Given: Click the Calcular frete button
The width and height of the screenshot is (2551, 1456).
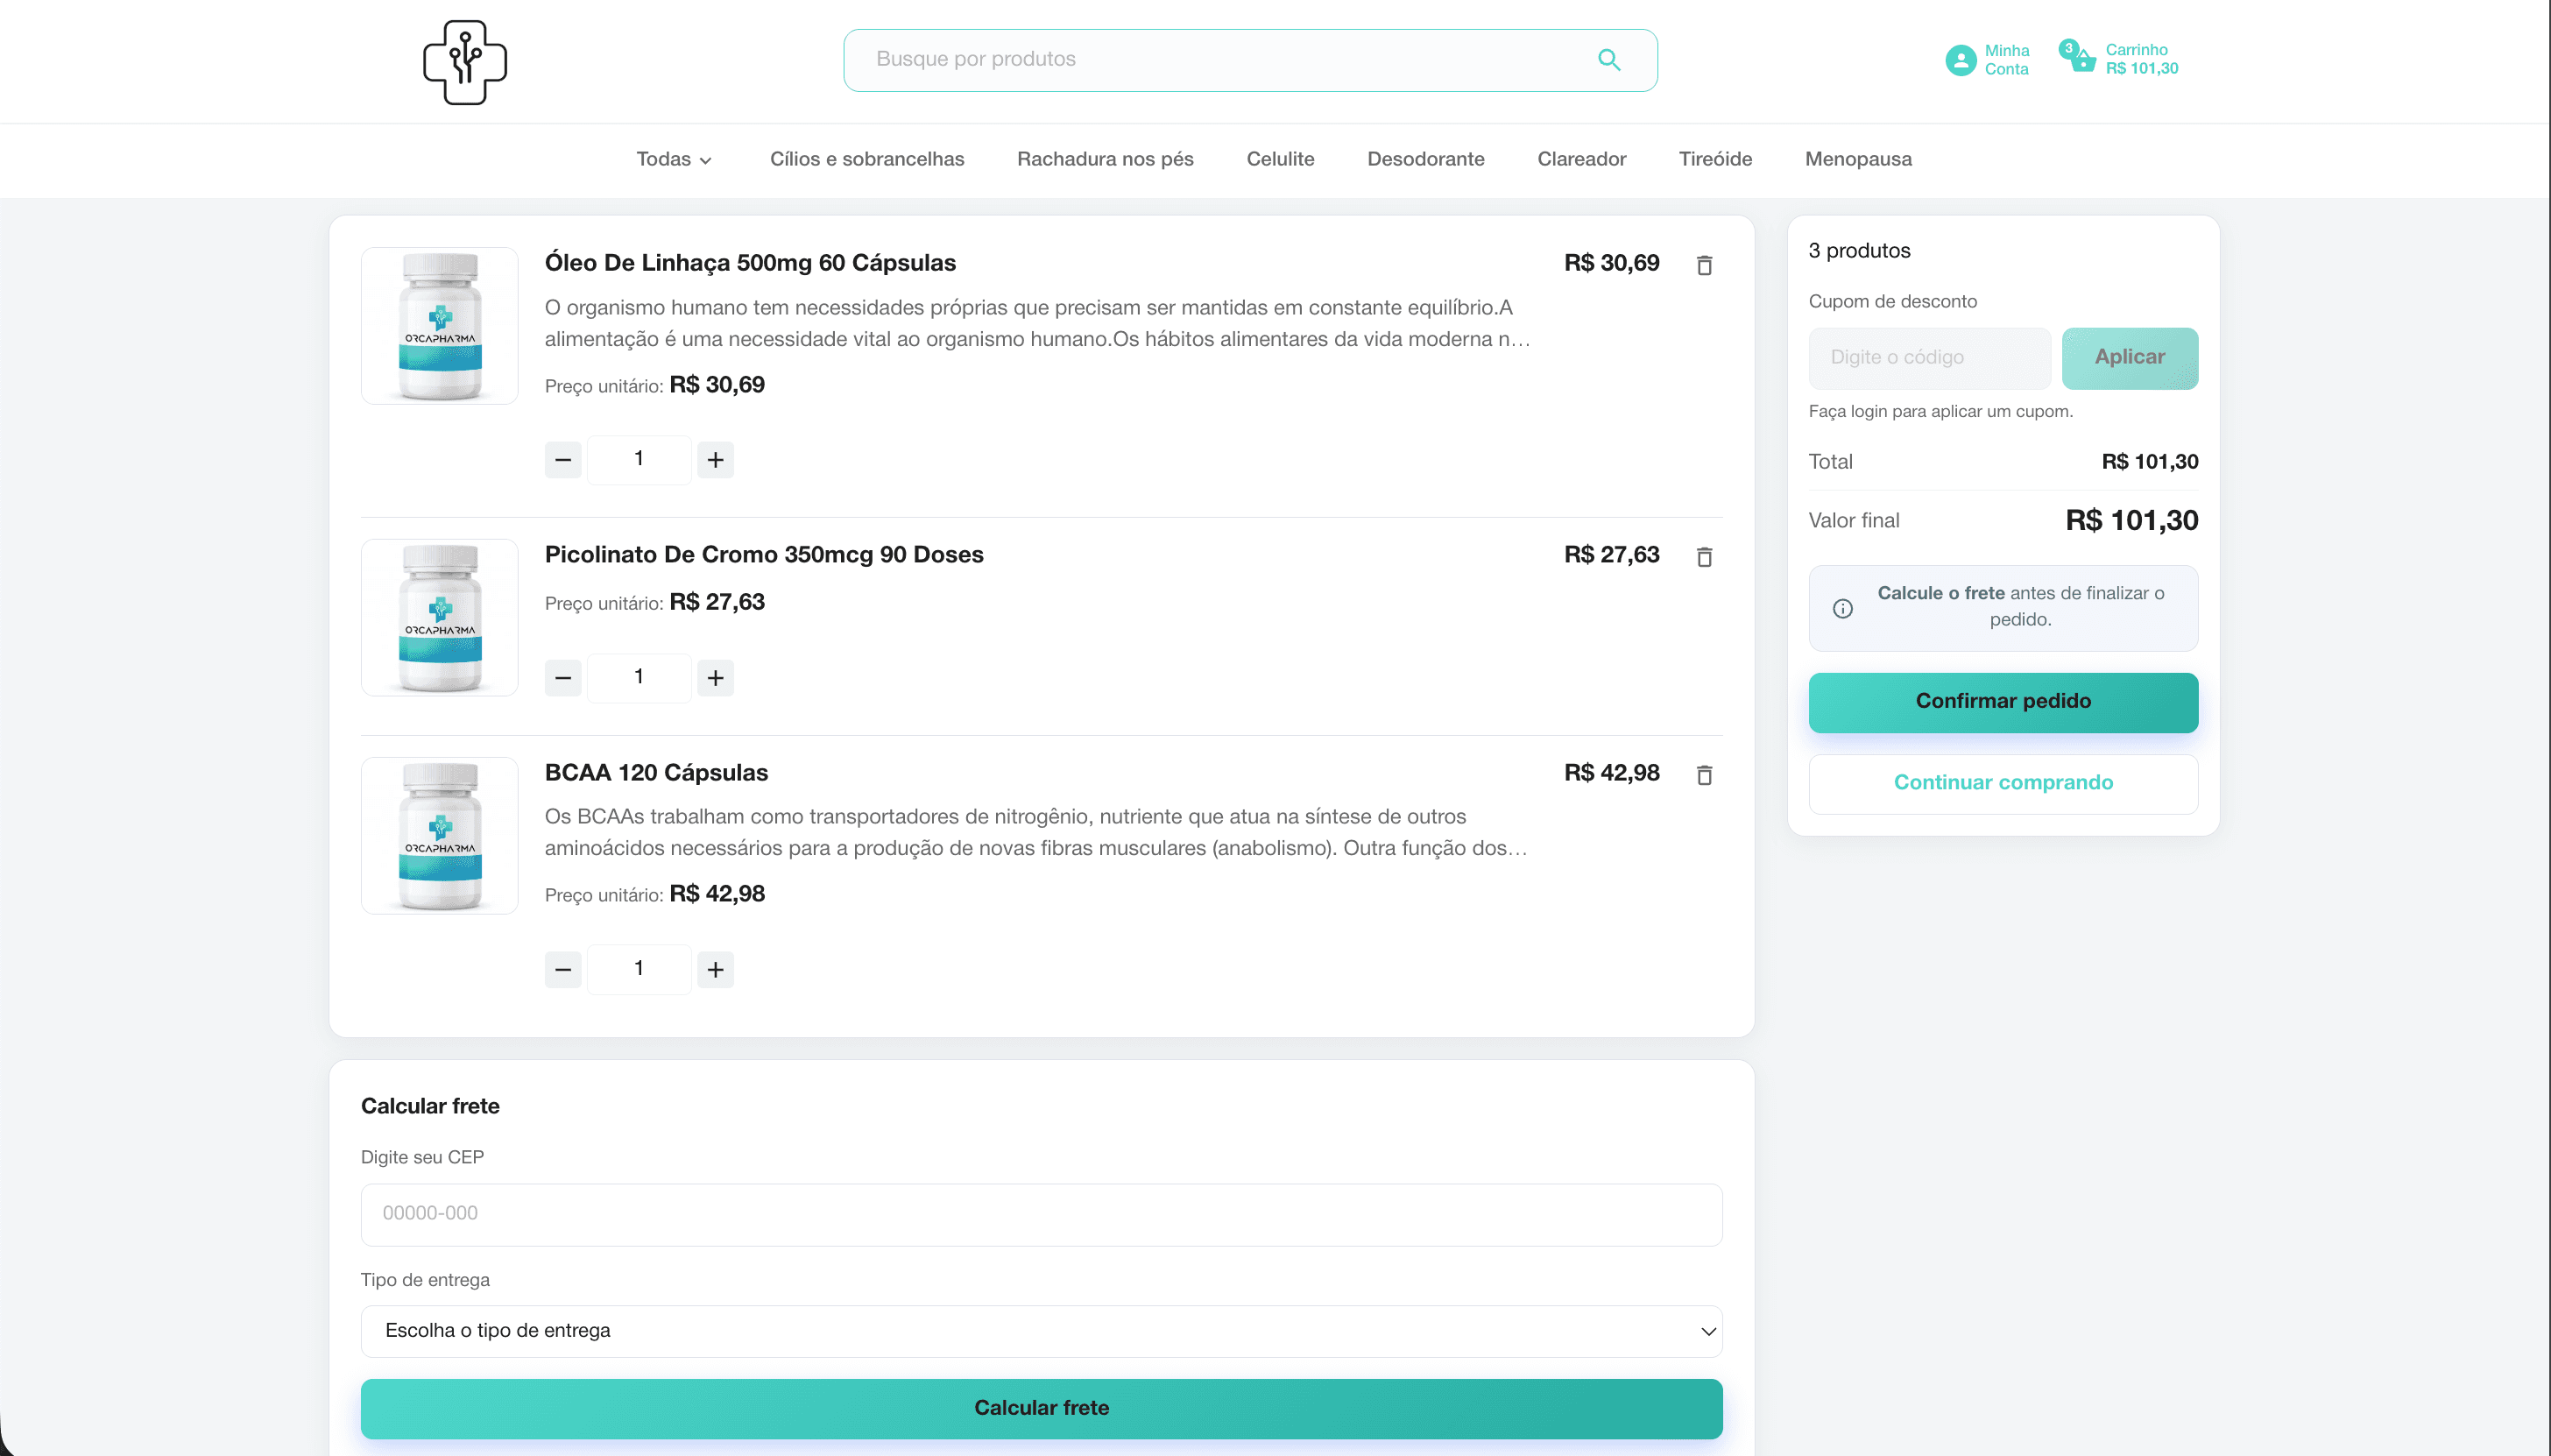Looking at the screenshot, I should click(1041, 1408).
